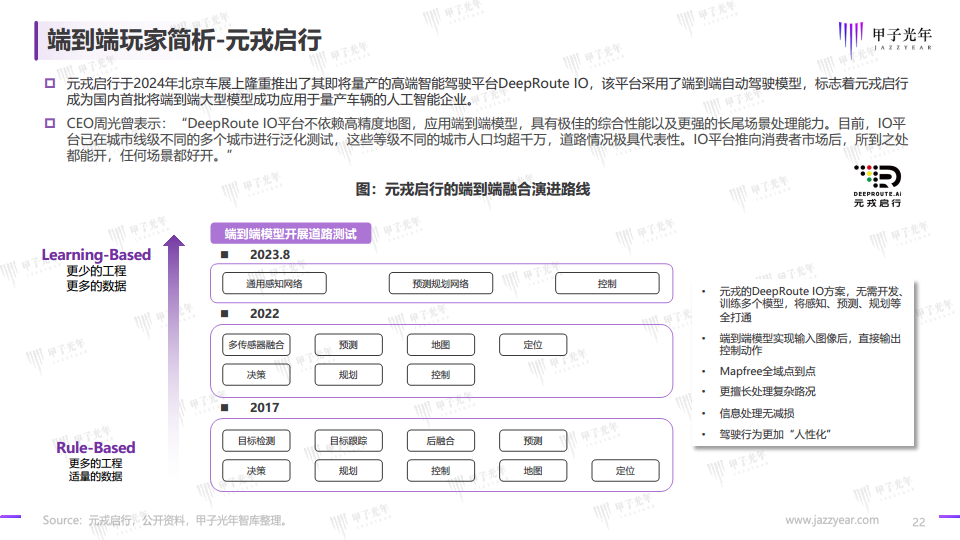
Task: Click the 预测 box under 2017
Action: pos(533,441)
